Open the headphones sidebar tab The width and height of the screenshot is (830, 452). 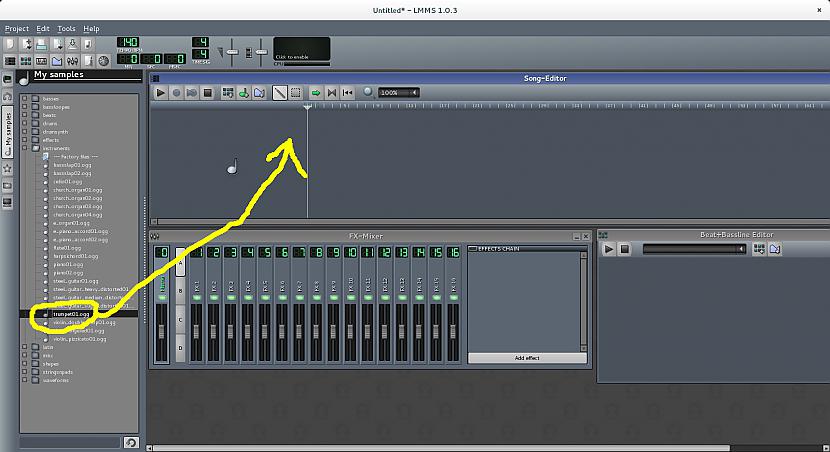click(x=7, y=97)
